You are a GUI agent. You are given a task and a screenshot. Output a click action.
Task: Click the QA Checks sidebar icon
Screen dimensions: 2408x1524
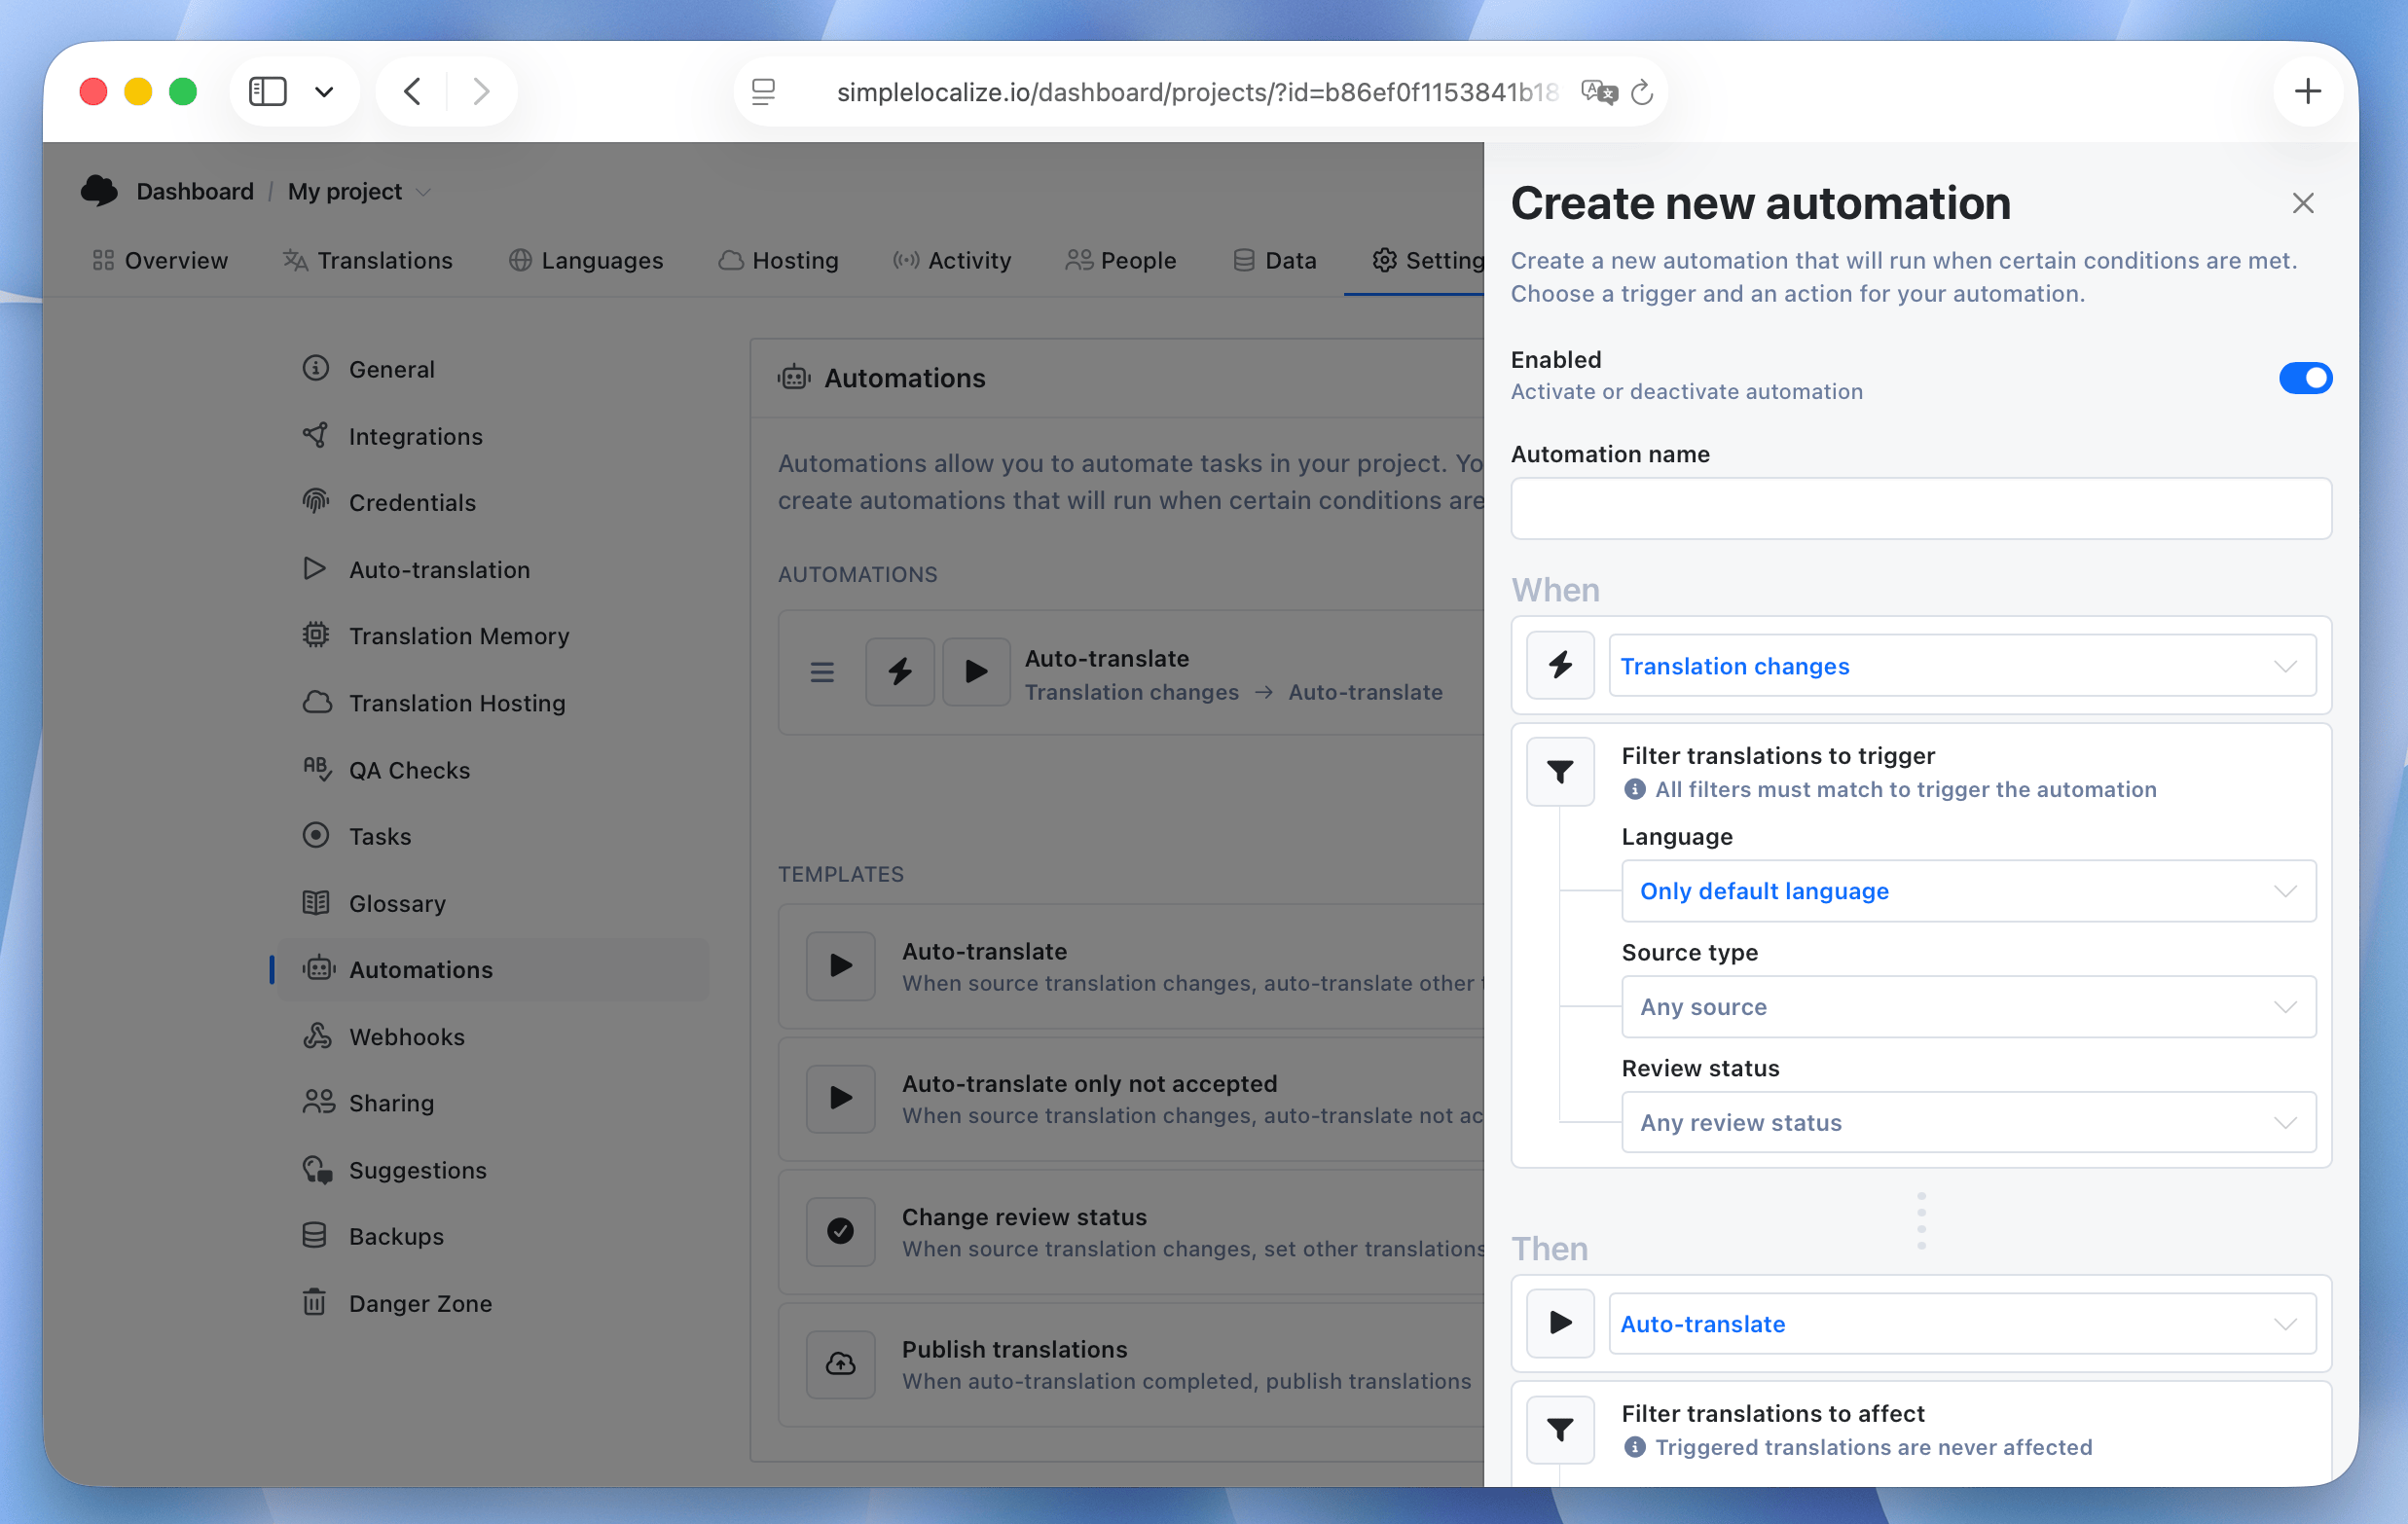click(x=316, y=769)
